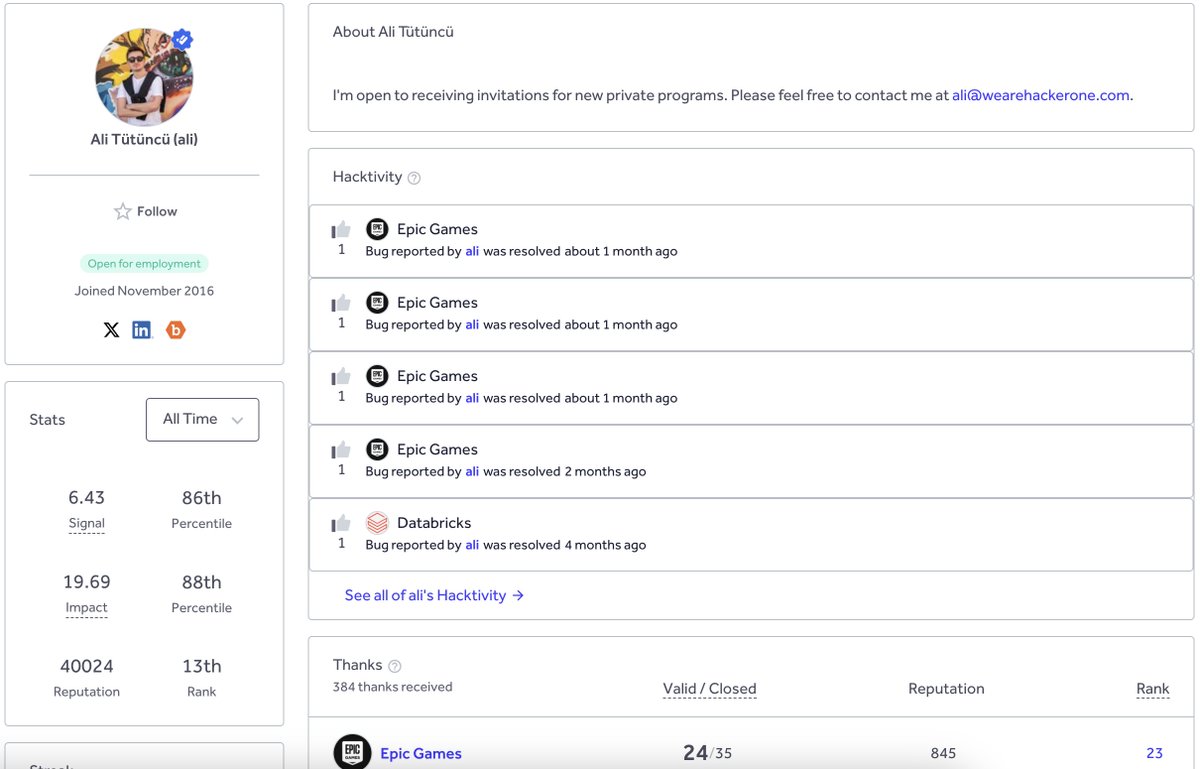1200x769 pixels.
Task: Open Ali Tütüncü's X (Twitter) profile icon
Action: tap(111, 330)
